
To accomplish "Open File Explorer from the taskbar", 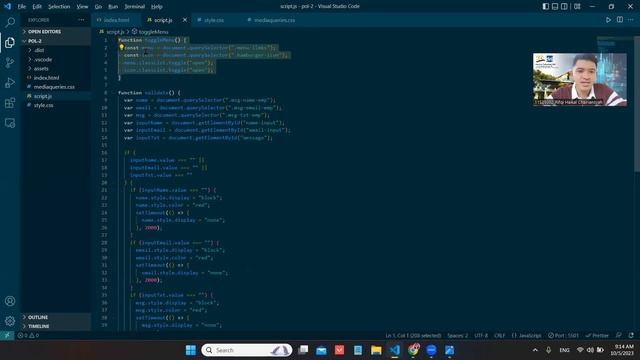I will (376, 350).
